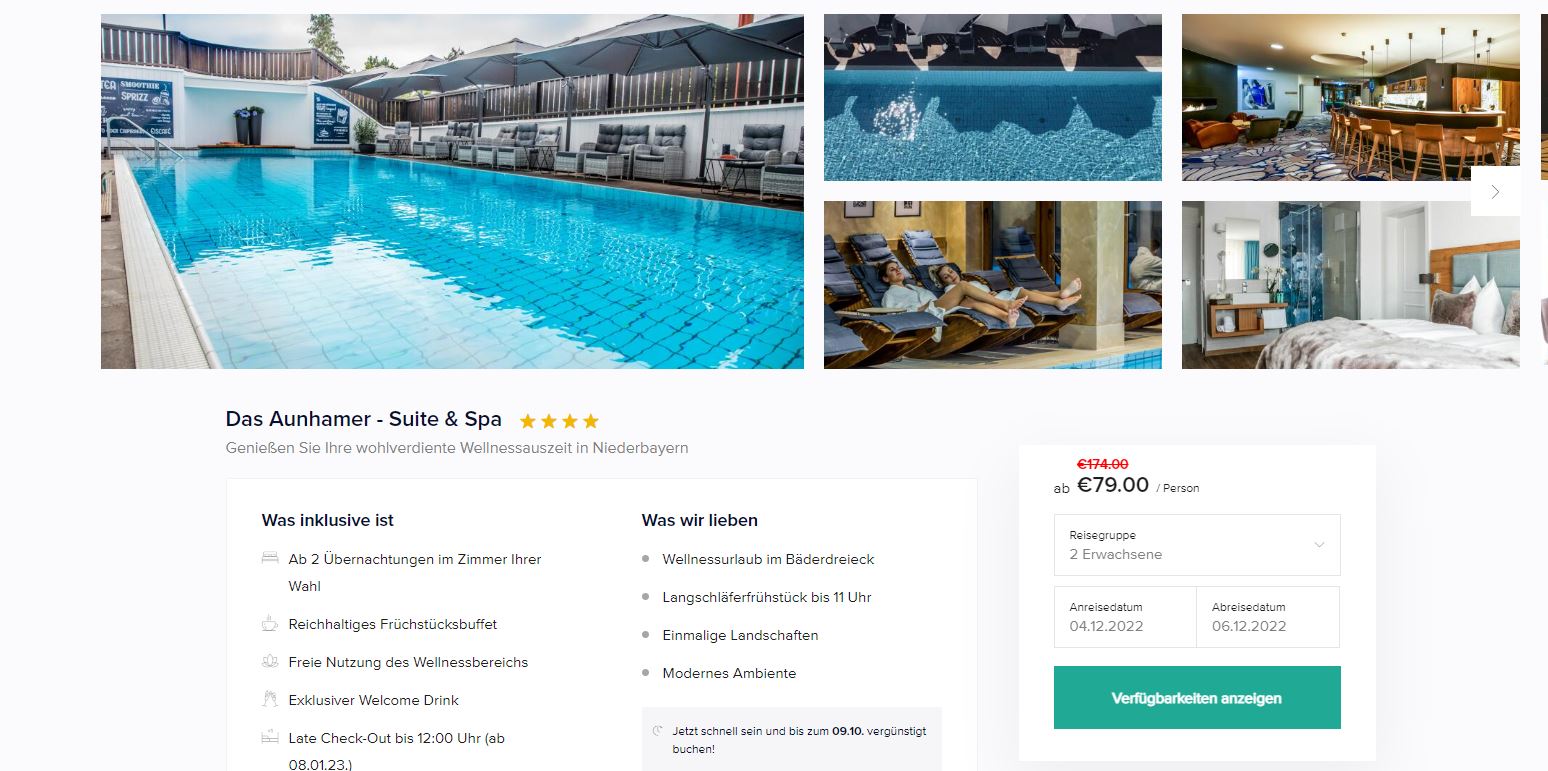Open the spa loungers thumbnail
Image resolution: width=1548 pixels, height=771 pixels.
(x=993, y=285)
